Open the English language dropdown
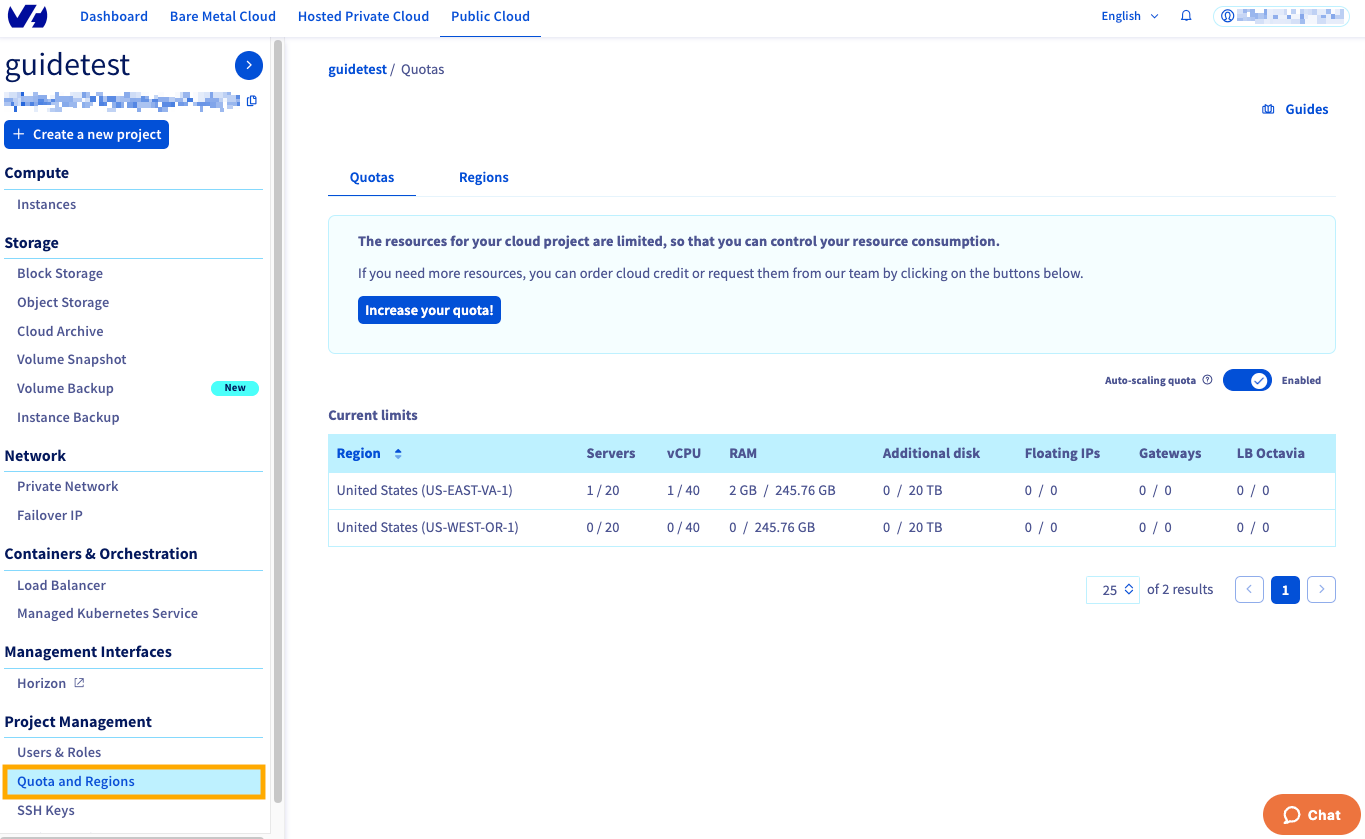The height and width of the screenshot is (839, 1365). (x=1129, y=16)
